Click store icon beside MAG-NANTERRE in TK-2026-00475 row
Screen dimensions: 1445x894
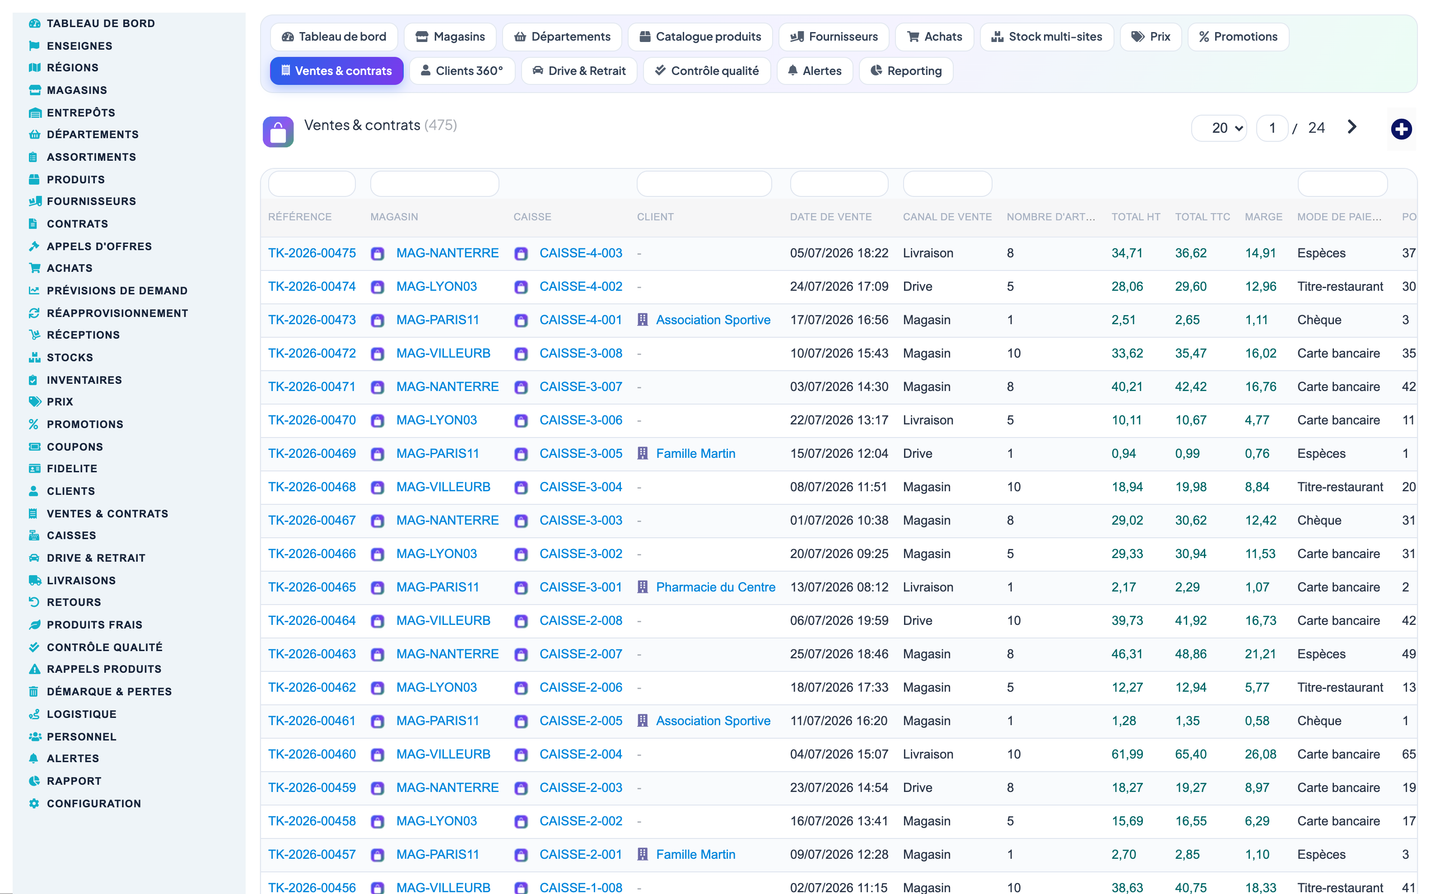click(x=378, y=254)
